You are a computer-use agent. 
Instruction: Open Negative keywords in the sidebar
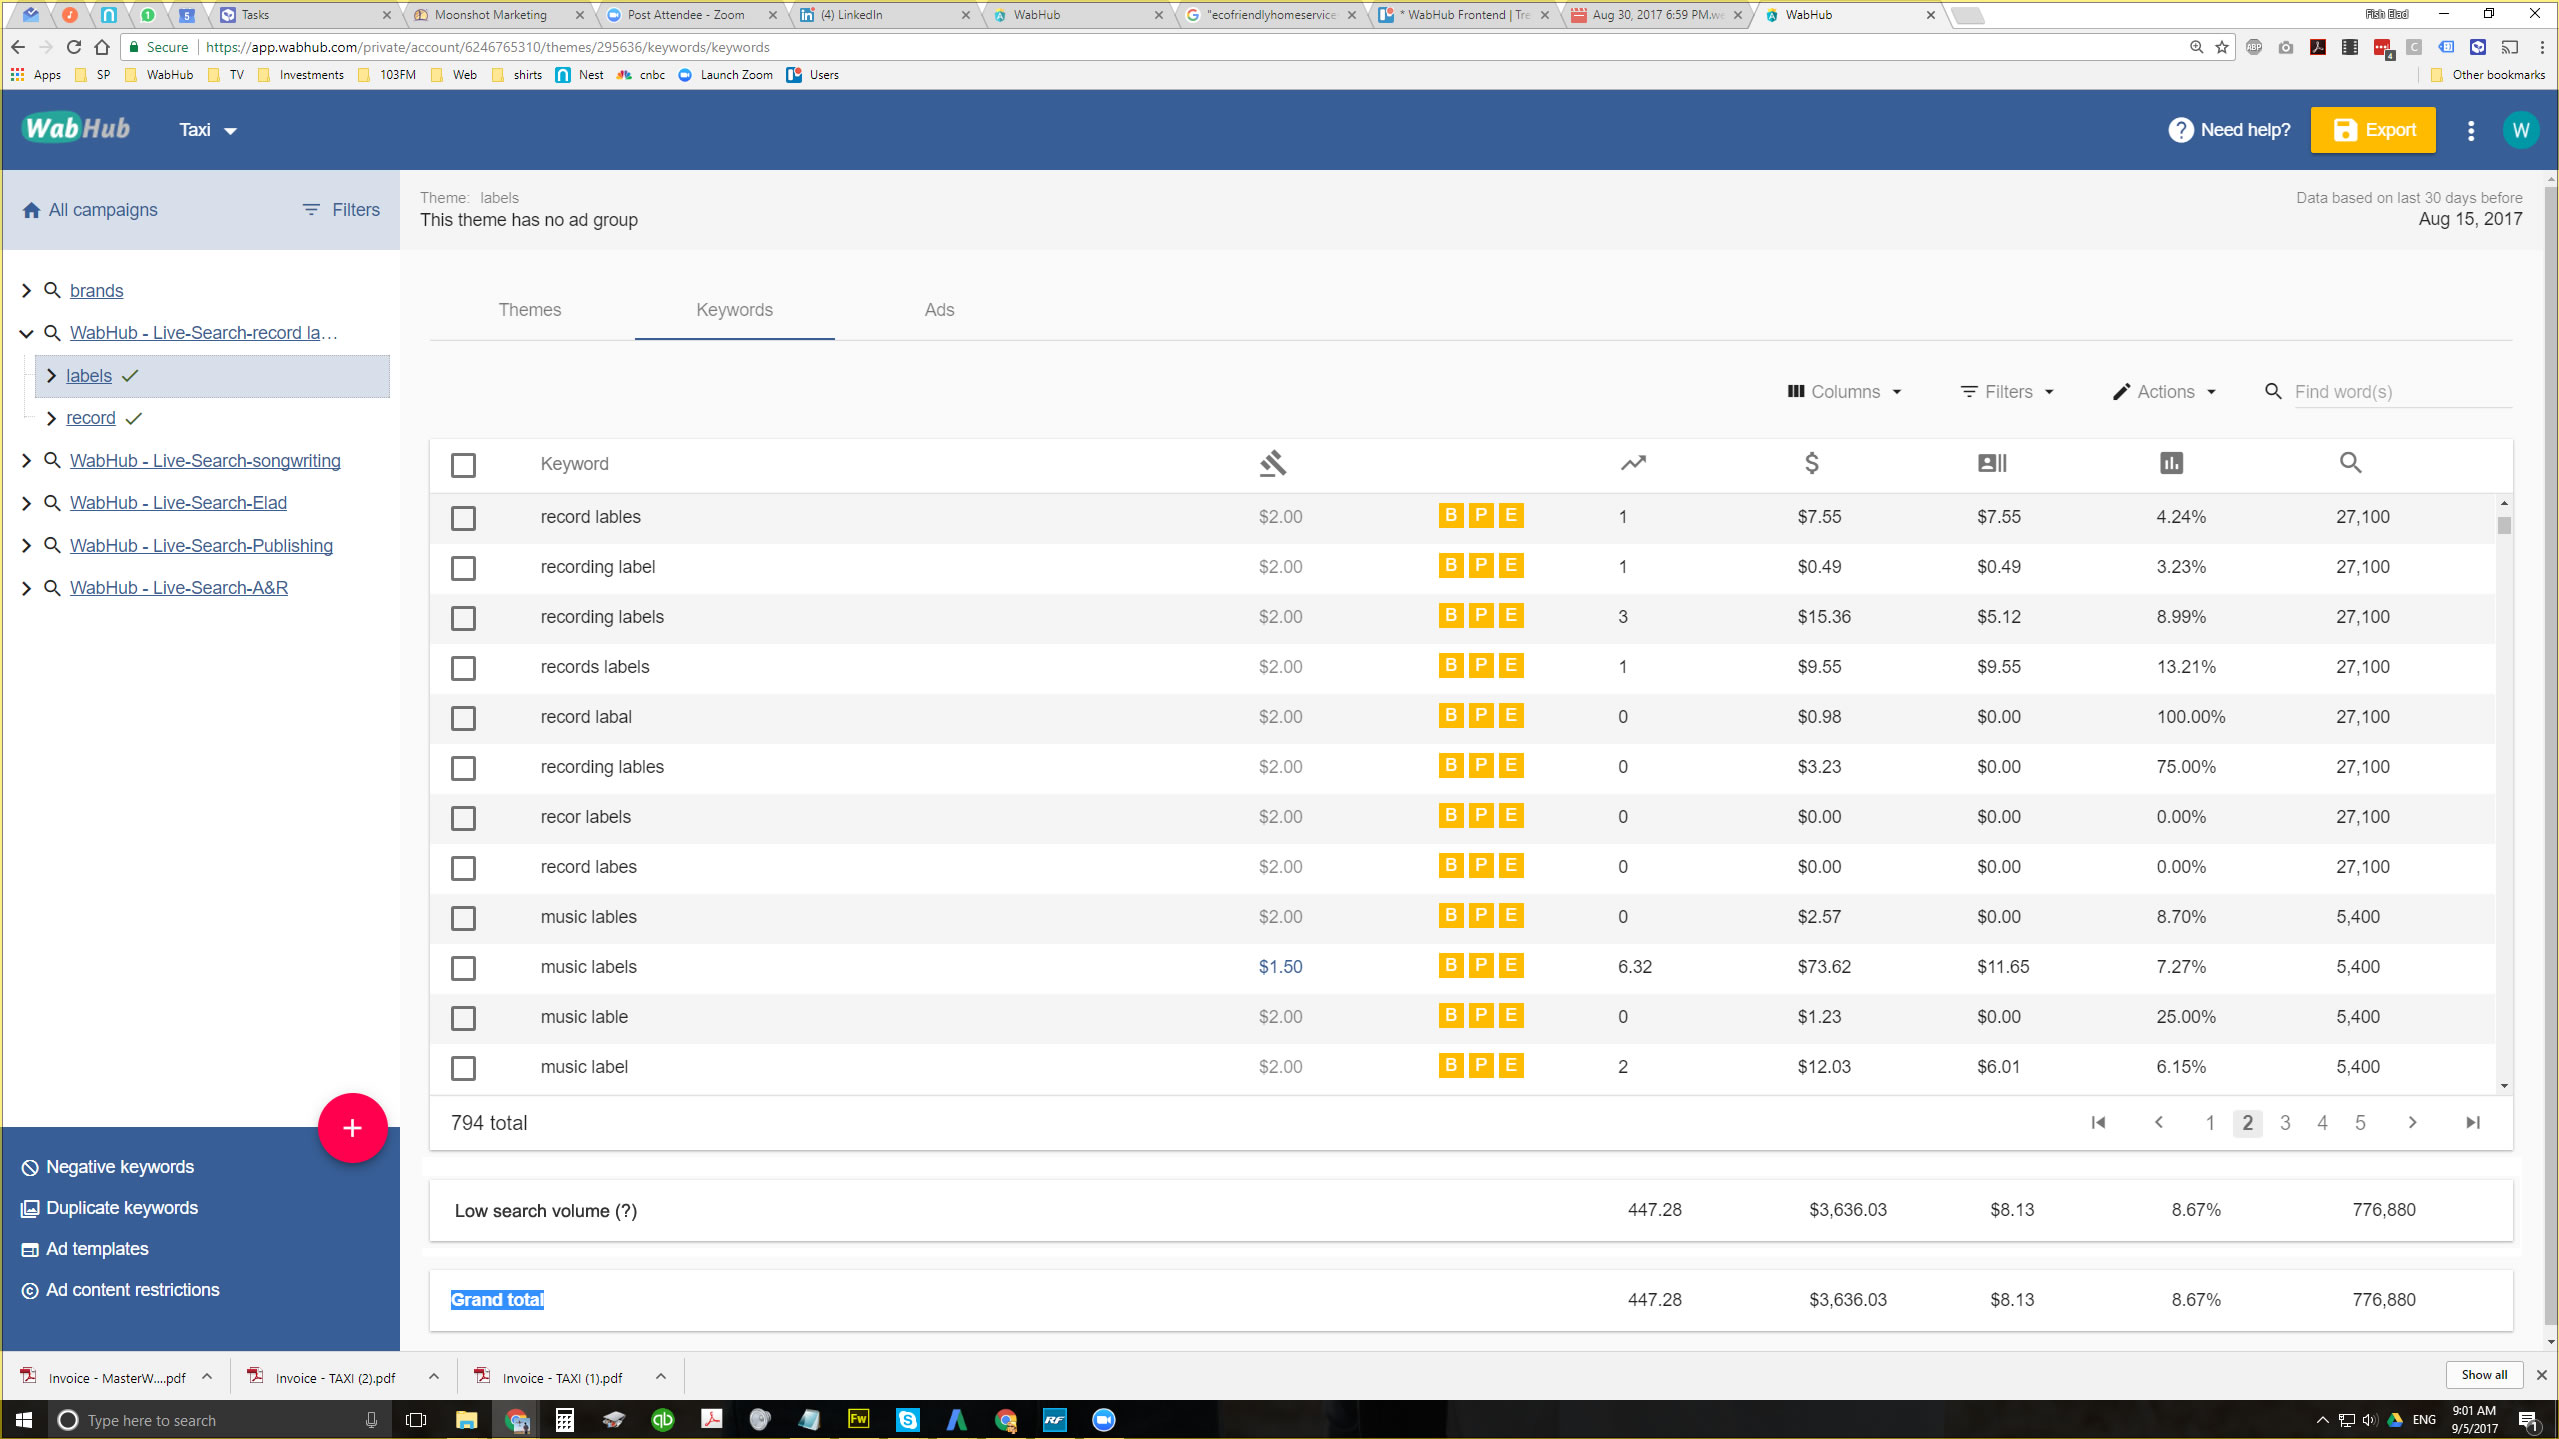click(x=108, y=1167)
